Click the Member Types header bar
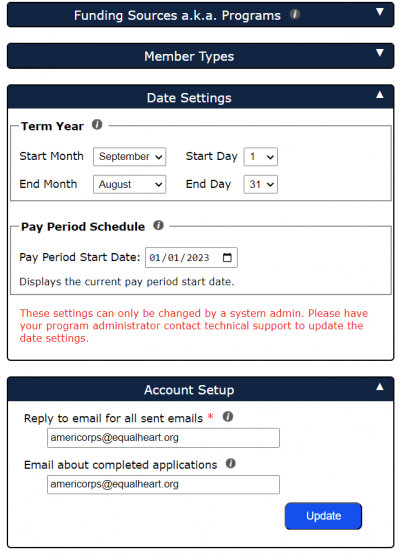This screenshot has height=555, width=400. click(x=200, y=56)
